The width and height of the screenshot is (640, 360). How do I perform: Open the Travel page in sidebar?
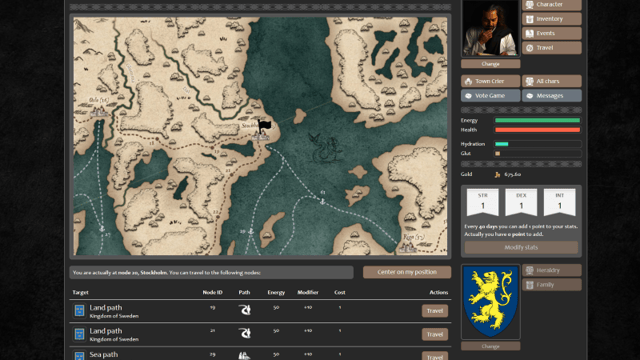tap(551, 48)
